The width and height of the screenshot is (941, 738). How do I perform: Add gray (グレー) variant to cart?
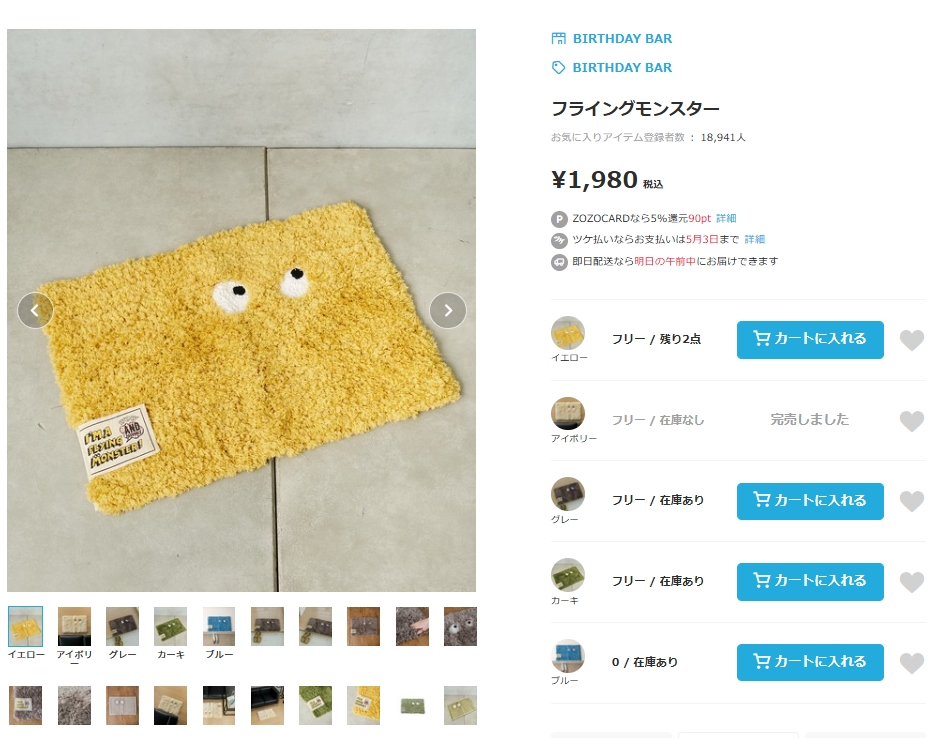(810, 501)
